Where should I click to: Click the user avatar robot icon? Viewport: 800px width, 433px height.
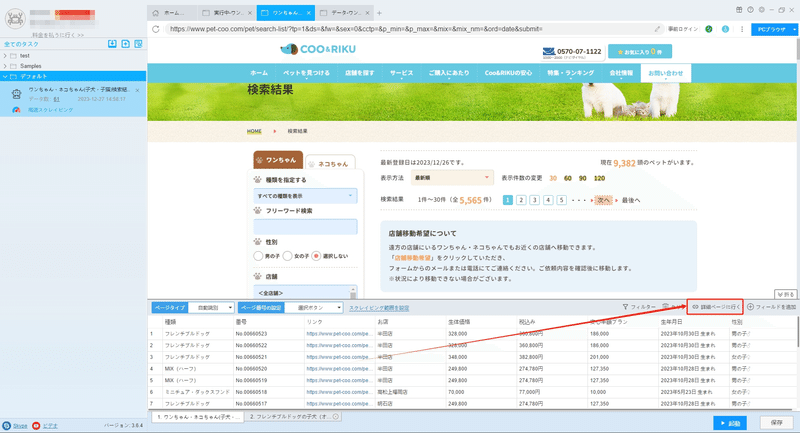click(x=15, y=19)
